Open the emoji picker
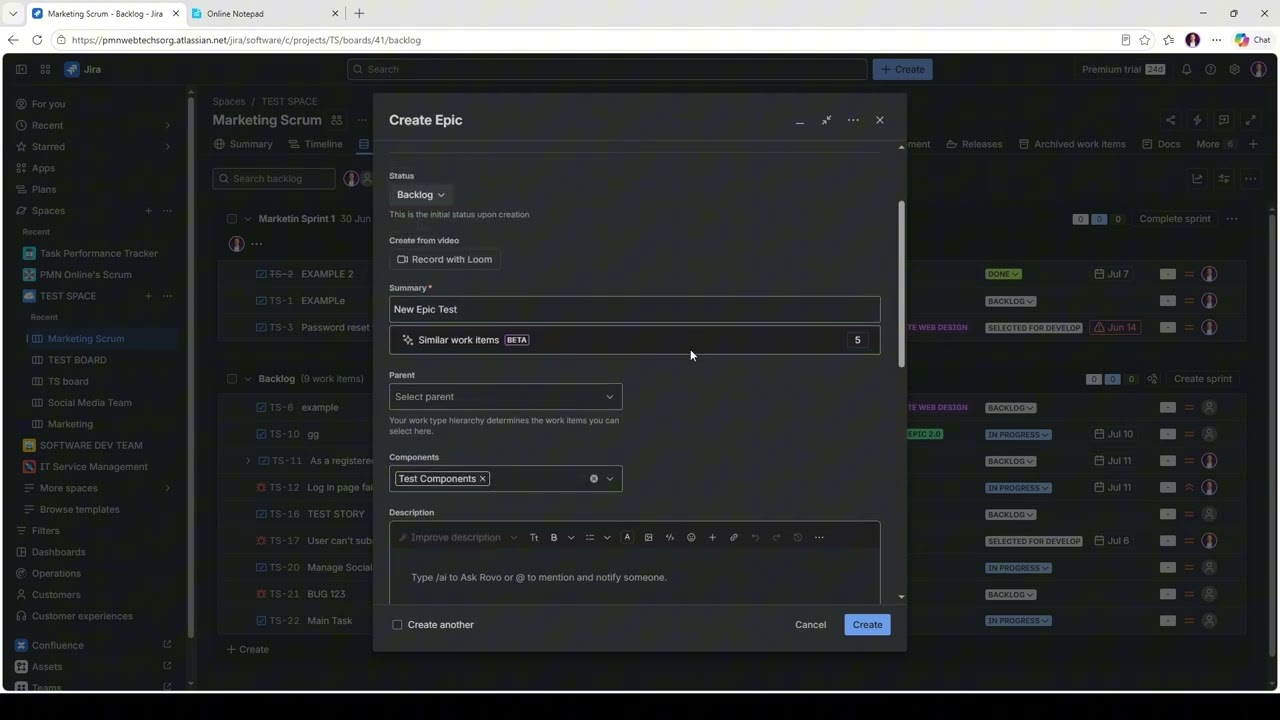 click(x=691, y=538)
